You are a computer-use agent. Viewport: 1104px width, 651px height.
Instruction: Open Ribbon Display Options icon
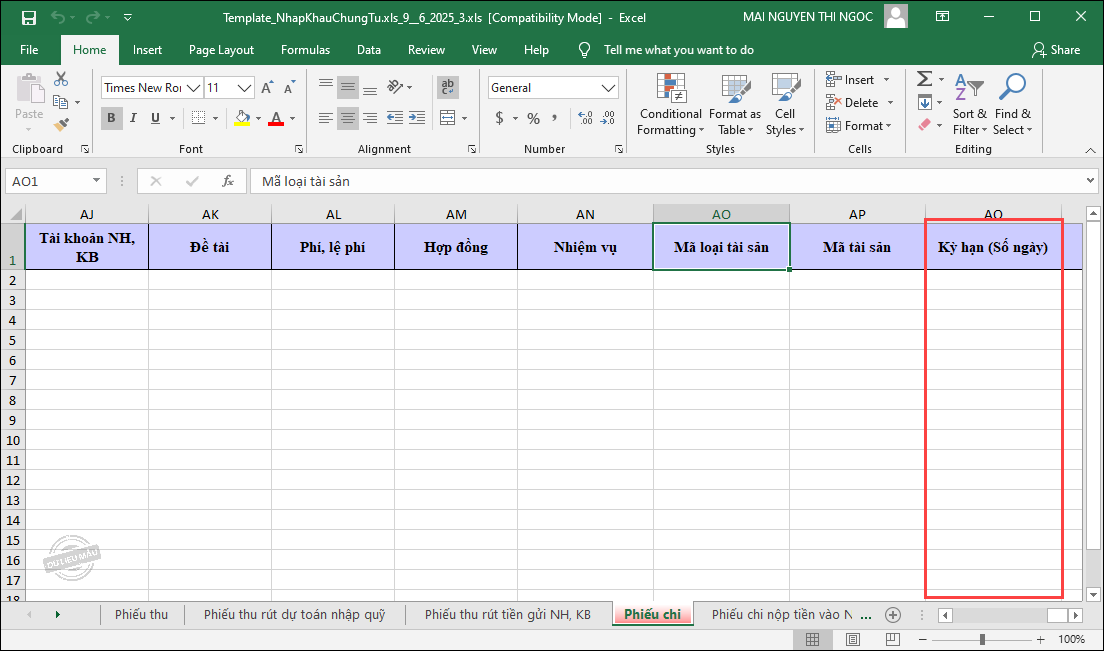(x=942, y=17)
